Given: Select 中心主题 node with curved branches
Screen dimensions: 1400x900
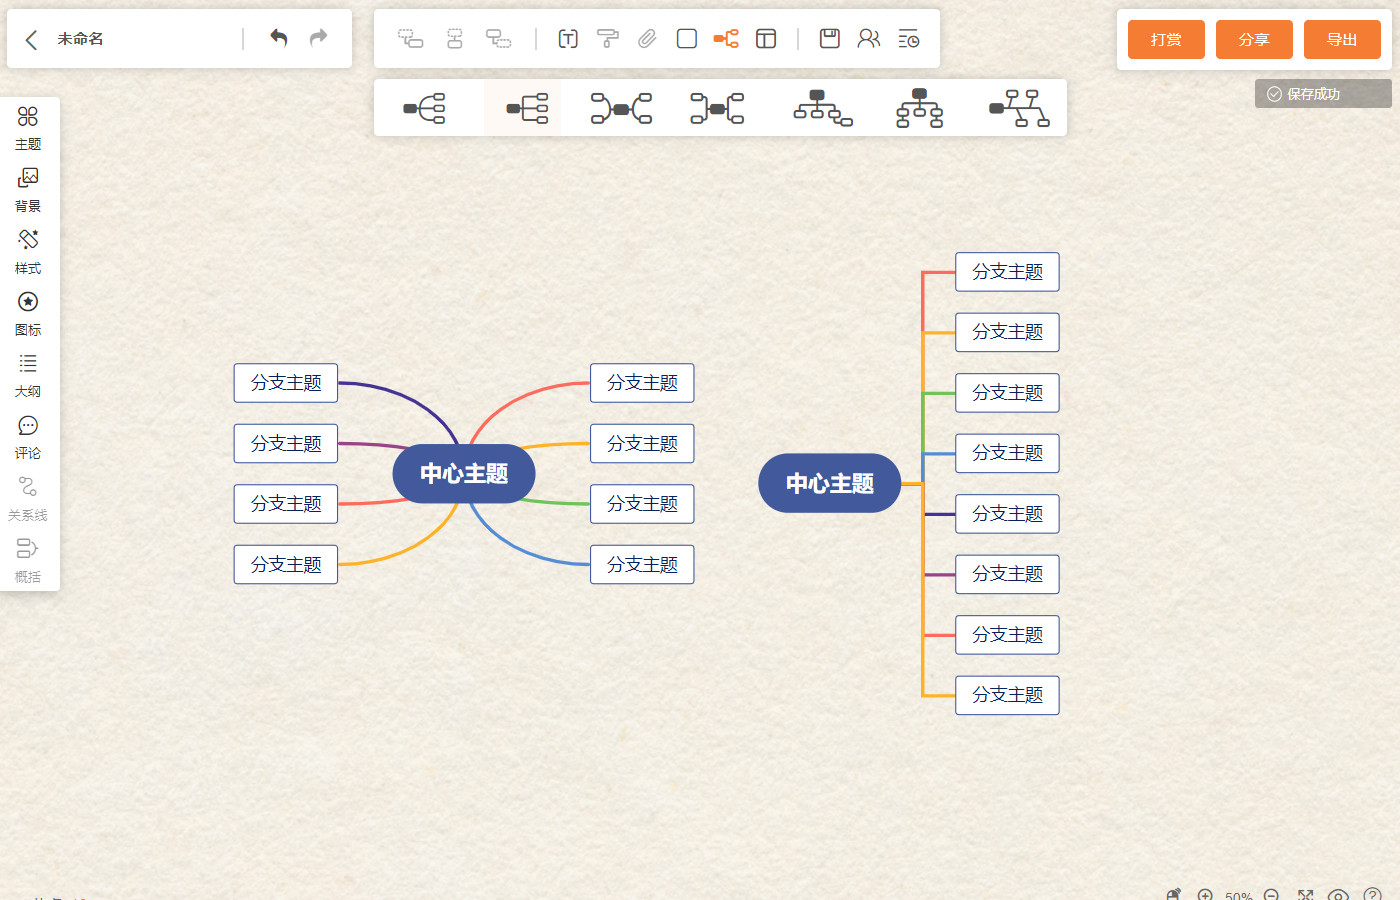Looking at the screenshot, I should [464, 473].
